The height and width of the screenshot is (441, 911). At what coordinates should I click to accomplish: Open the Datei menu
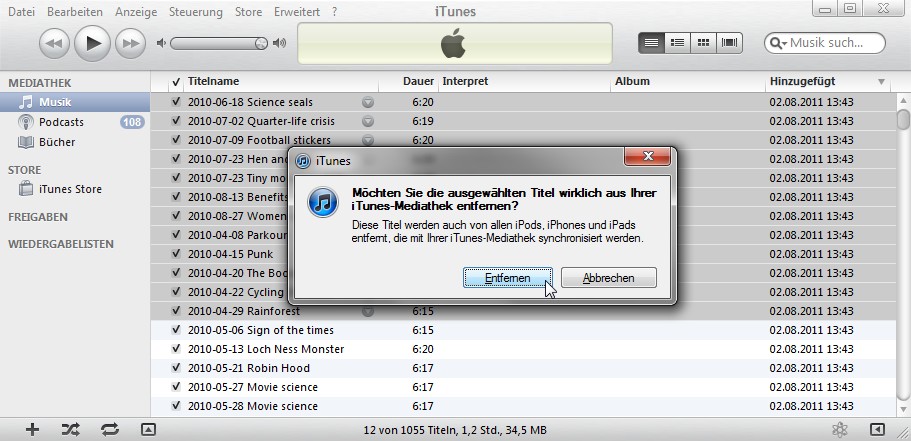21,12
